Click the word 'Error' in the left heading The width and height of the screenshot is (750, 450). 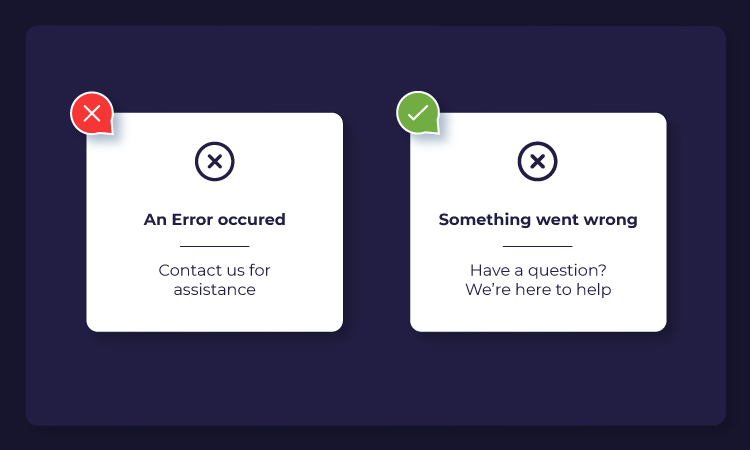click(x=192, y=220)
